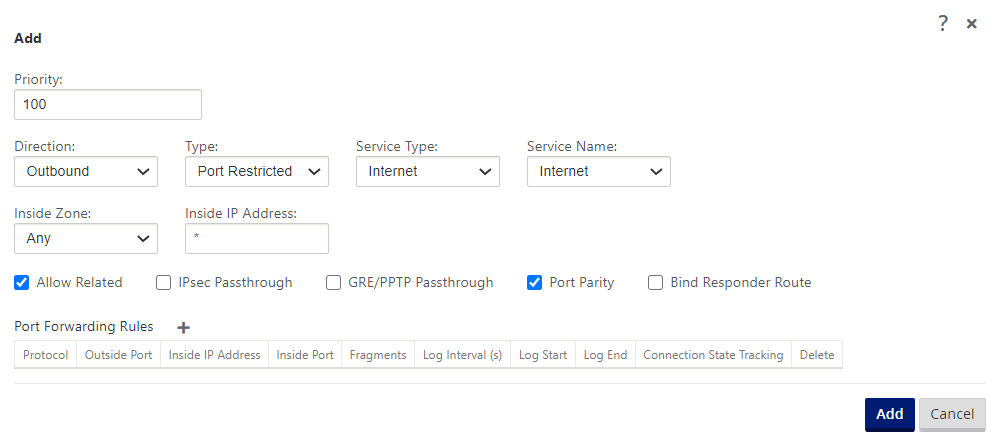The width and height of the screenshot is (997, 443).
Task: Open the Service Name dropdown
Action: [x=599, y=172]
